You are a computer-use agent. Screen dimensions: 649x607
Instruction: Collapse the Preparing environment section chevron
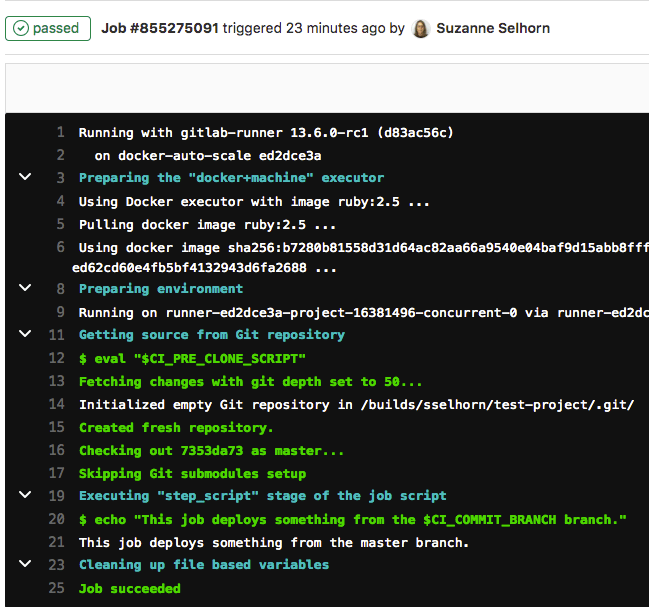[24, 288]
